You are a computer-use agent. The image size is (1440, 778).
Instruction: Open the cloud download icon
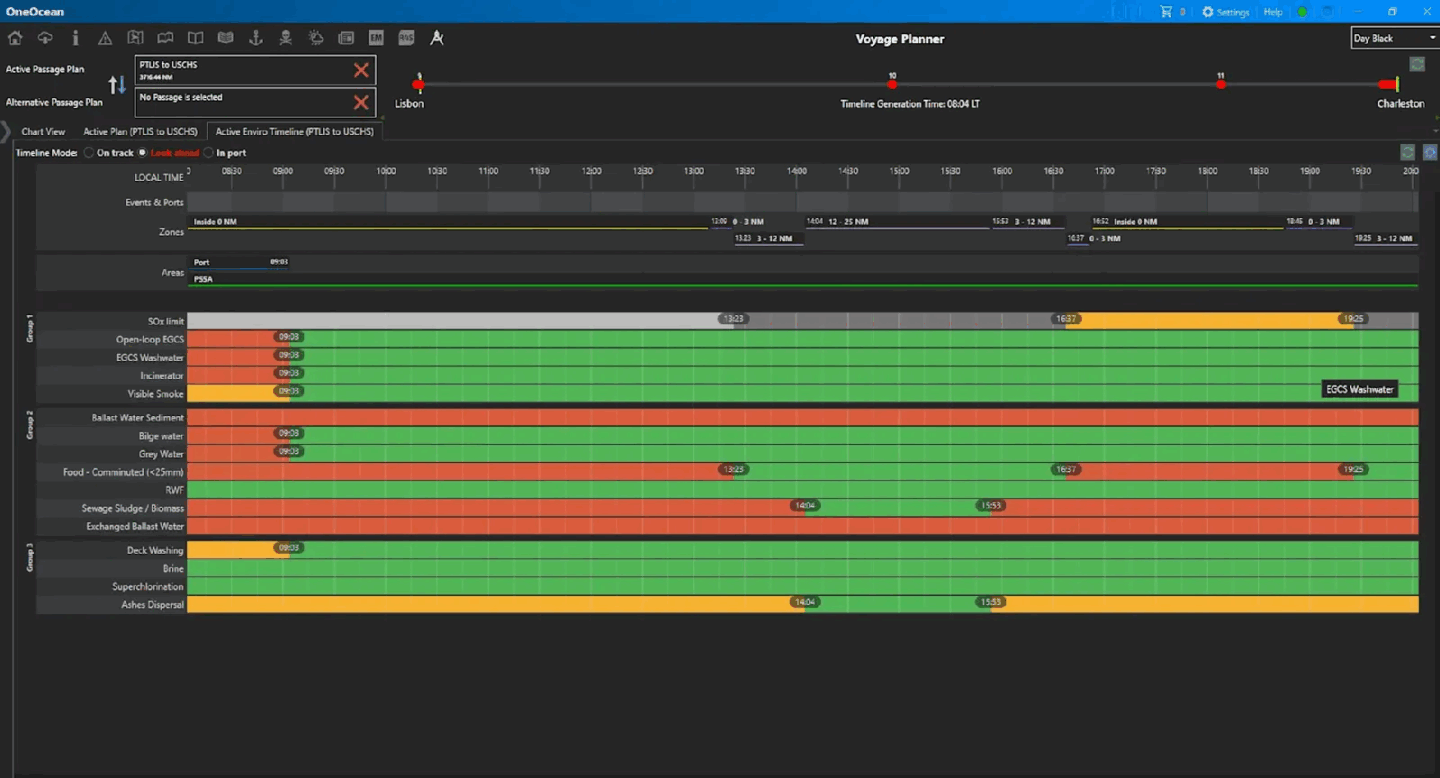point(45,38)
